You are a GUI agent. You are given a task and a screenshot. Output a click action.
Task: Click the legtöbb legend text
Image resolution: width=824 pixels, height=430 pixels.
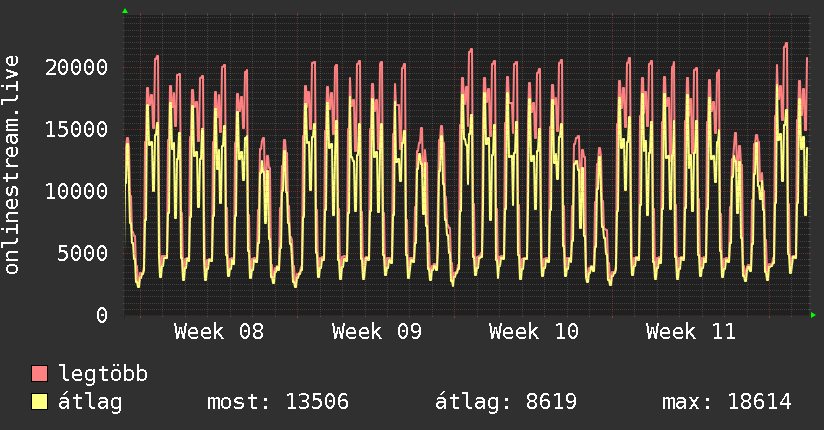point(103,375)
